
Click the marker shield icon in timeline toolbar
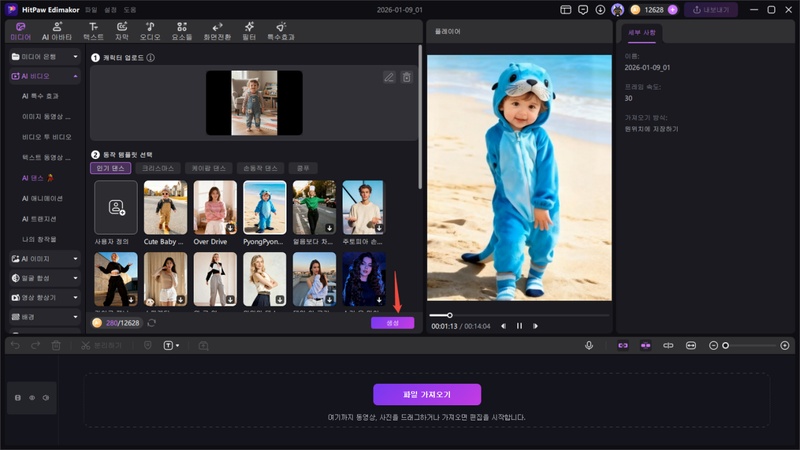(x=147, y=345)
